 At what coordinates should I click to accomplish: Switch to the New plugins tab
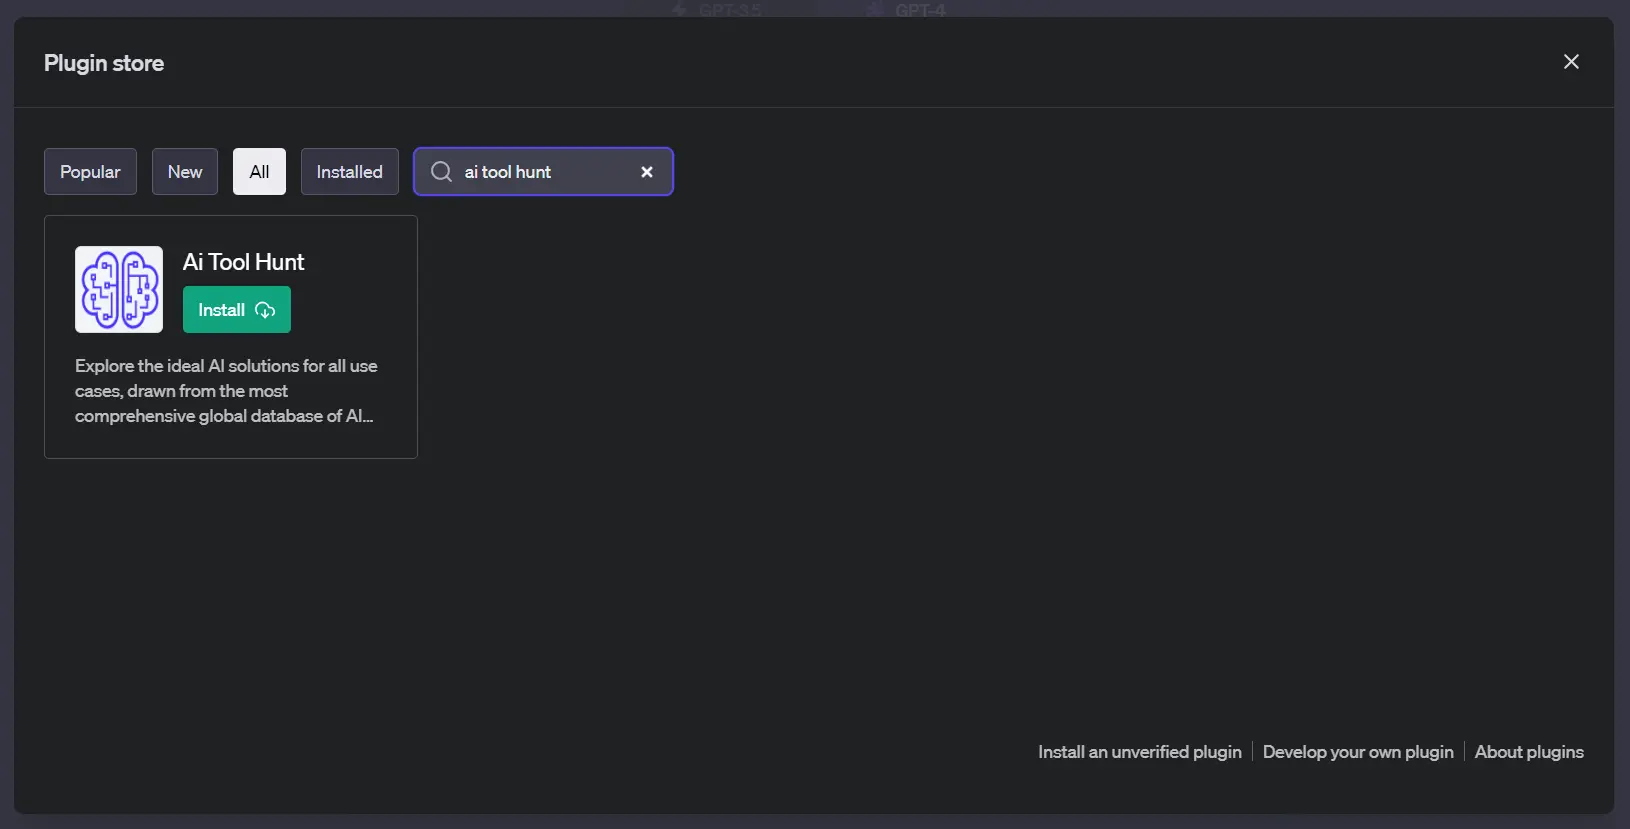pos(185,172)
